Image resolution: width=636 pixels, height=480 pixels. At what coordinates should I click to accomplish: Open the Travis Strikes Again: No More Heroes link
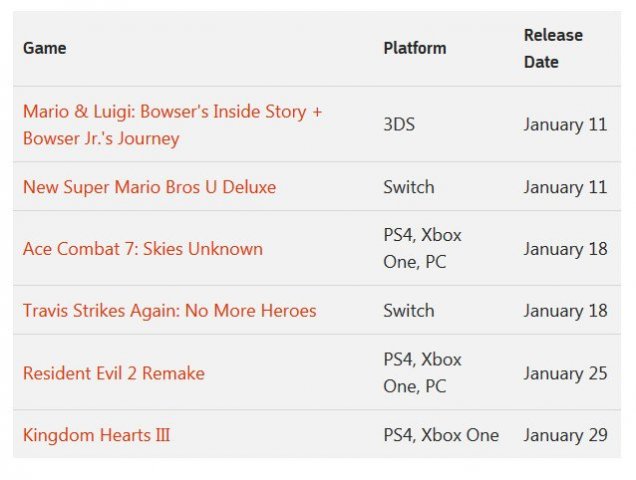[169, 311]
